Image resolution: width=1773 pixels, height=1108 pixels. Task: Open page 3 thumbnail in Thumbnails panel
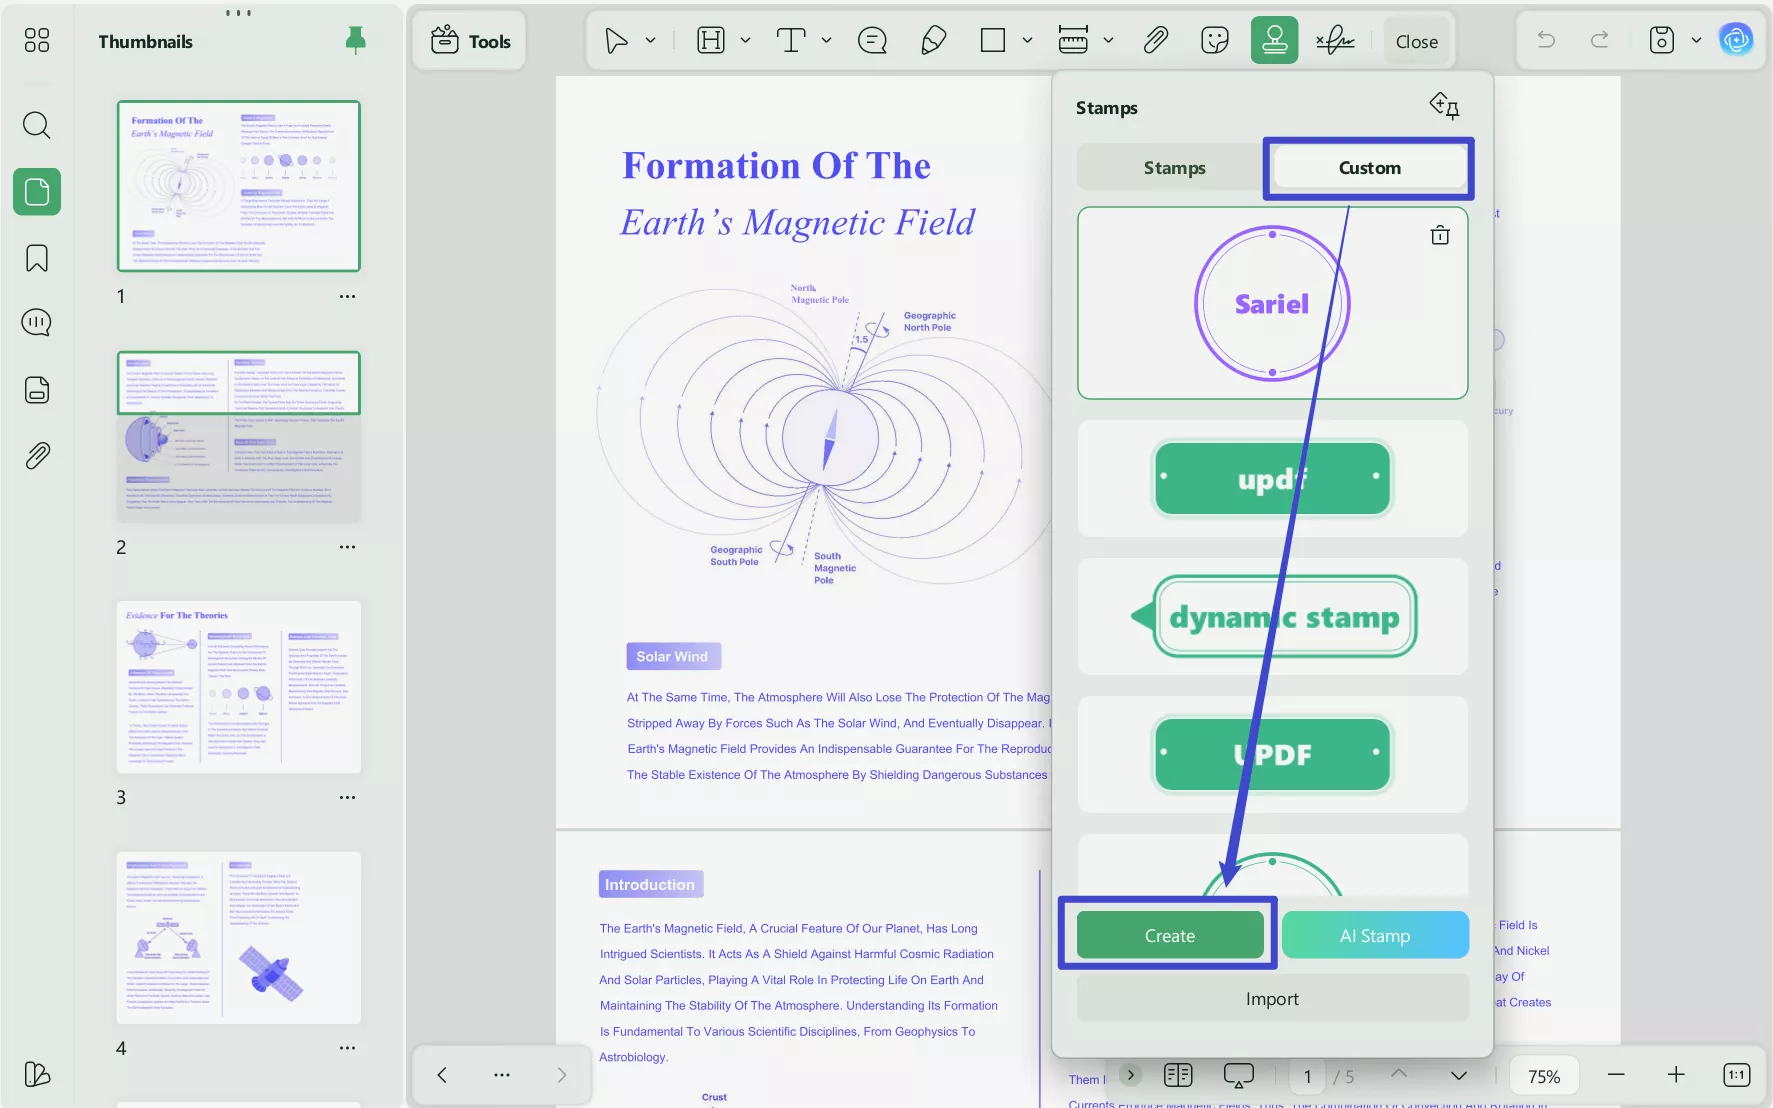tap(238, 687)
